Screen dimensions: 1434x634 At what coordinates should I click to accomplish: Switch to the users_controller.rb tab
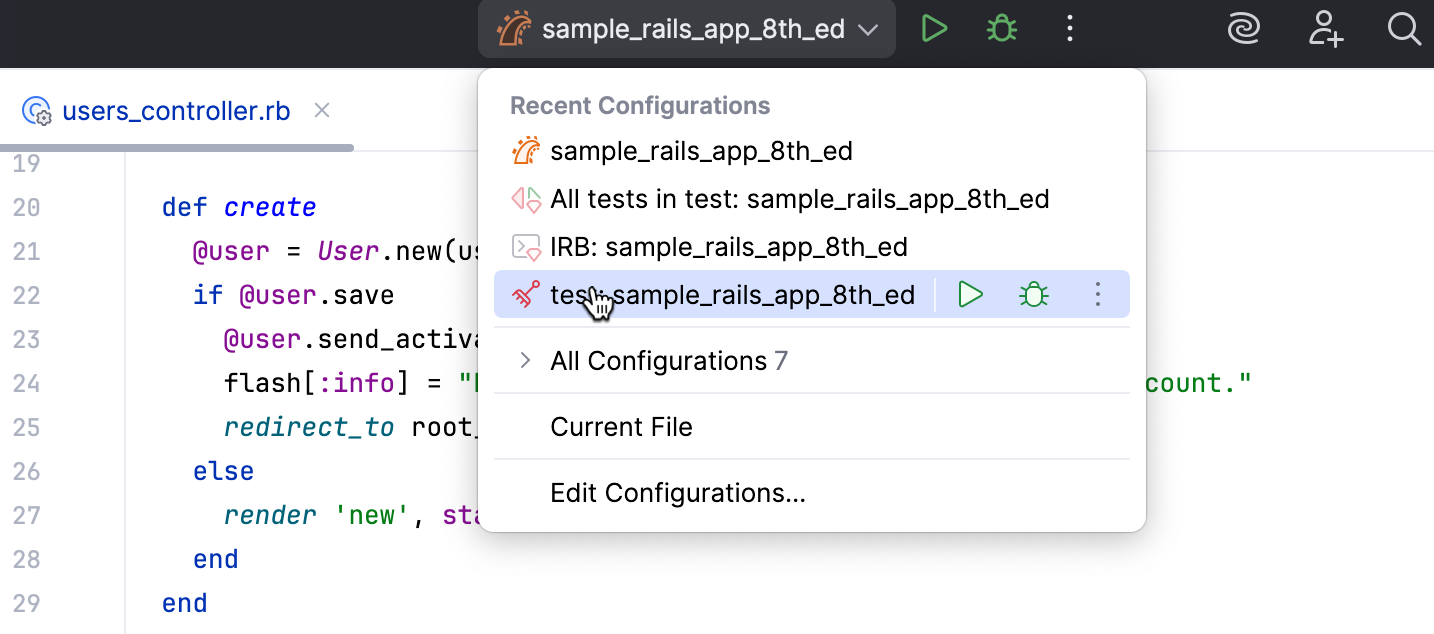click(176, 110)
